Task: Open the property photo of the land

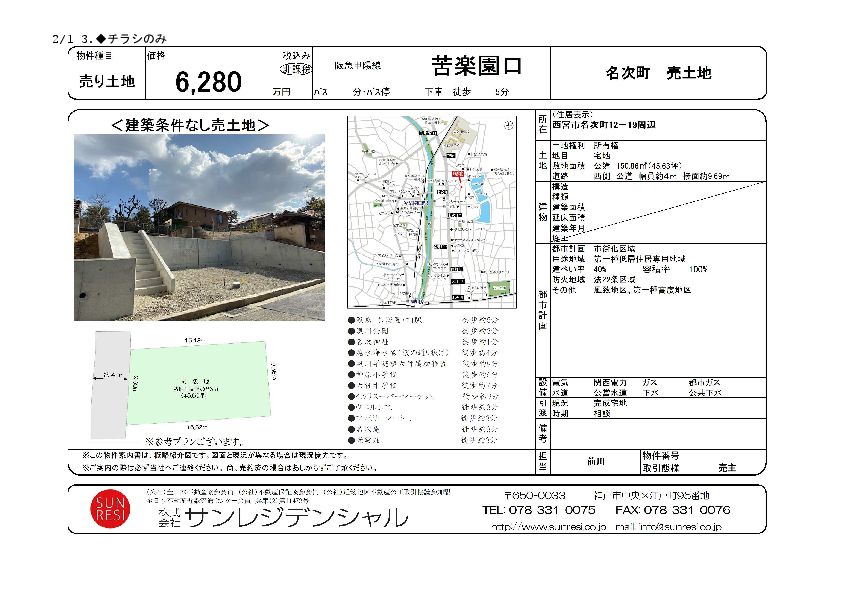Action: (x=199, y=227)
